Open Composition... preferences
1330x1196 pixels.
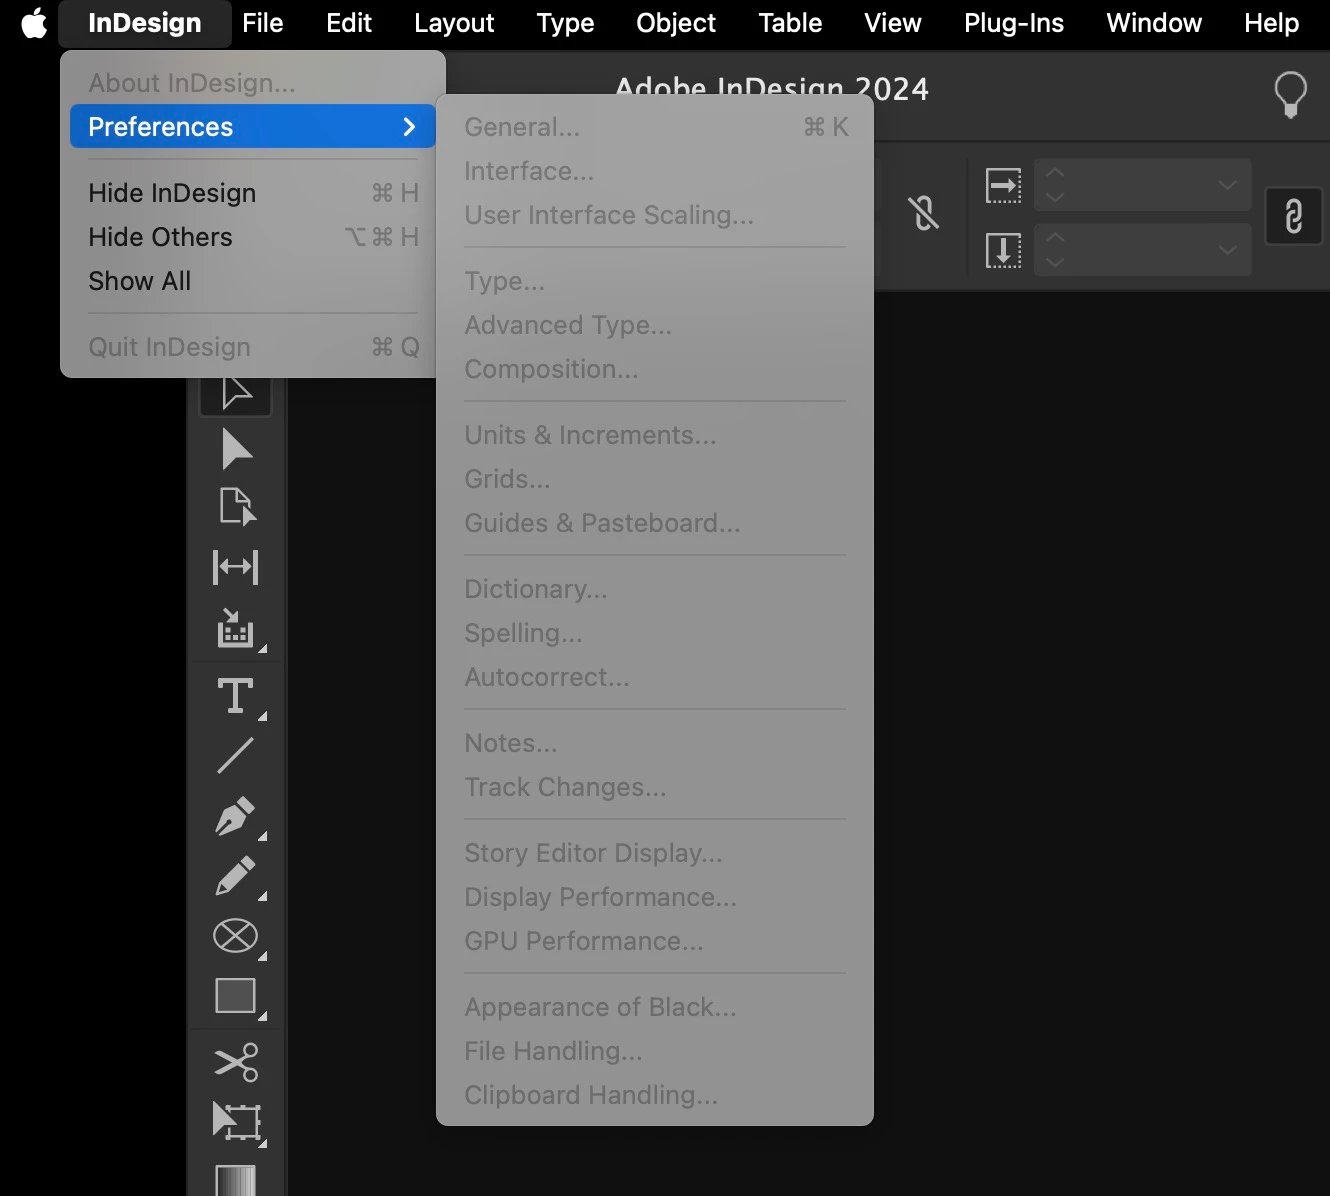point(655,369)
